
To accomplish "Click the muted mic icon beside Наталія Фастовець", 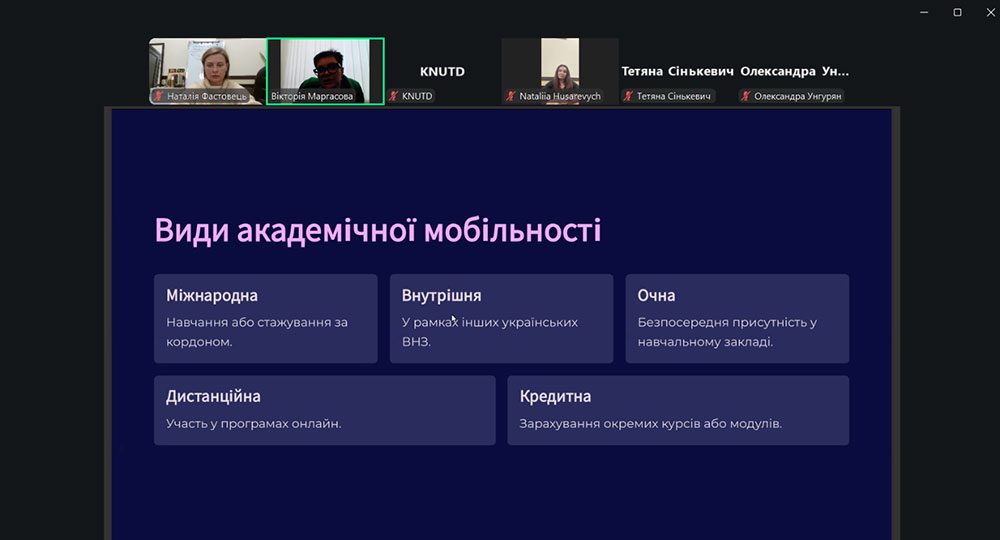I will [x=158, y=97].
